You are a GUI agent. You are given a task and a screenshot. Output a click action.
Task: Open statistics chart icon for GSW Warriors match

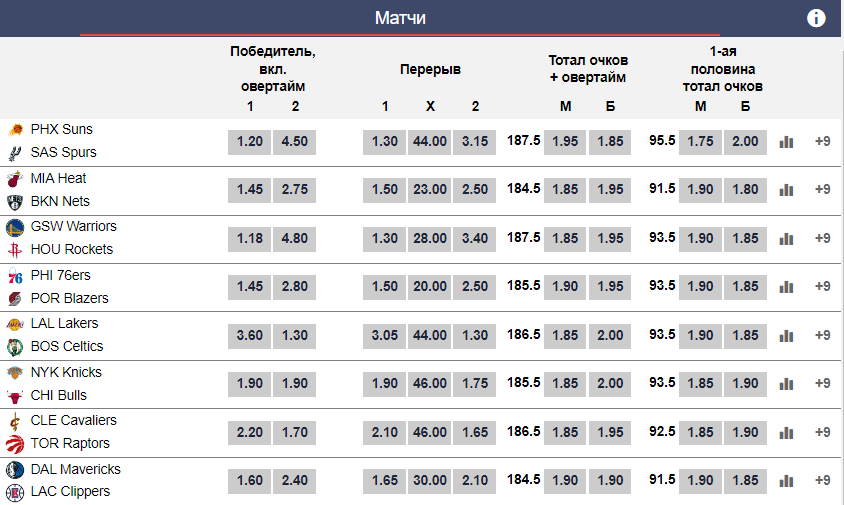point(786,239)
